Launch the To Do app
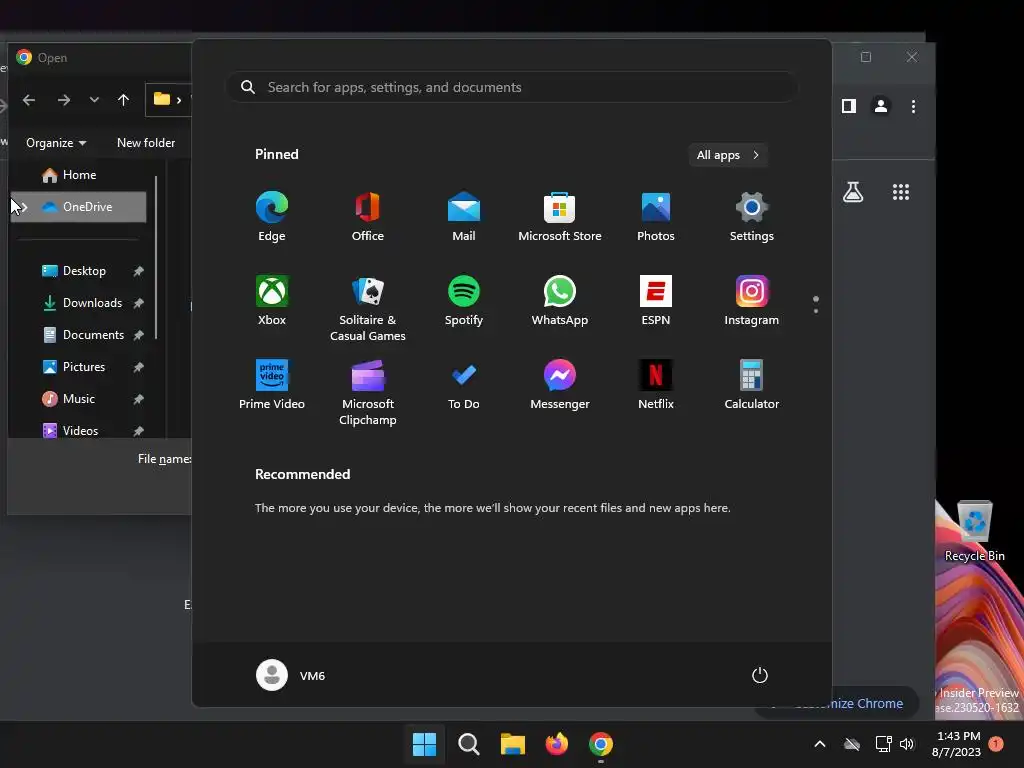The width and height of the screenshot is (1024, 768). [x=464, y=385]
